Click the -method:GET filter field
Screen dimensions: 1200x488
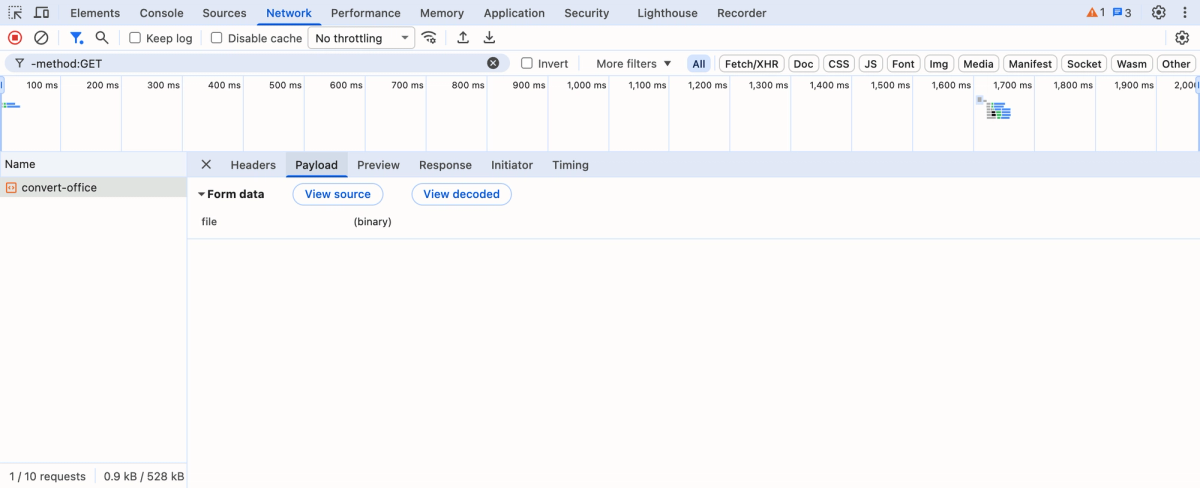[256, 63]
